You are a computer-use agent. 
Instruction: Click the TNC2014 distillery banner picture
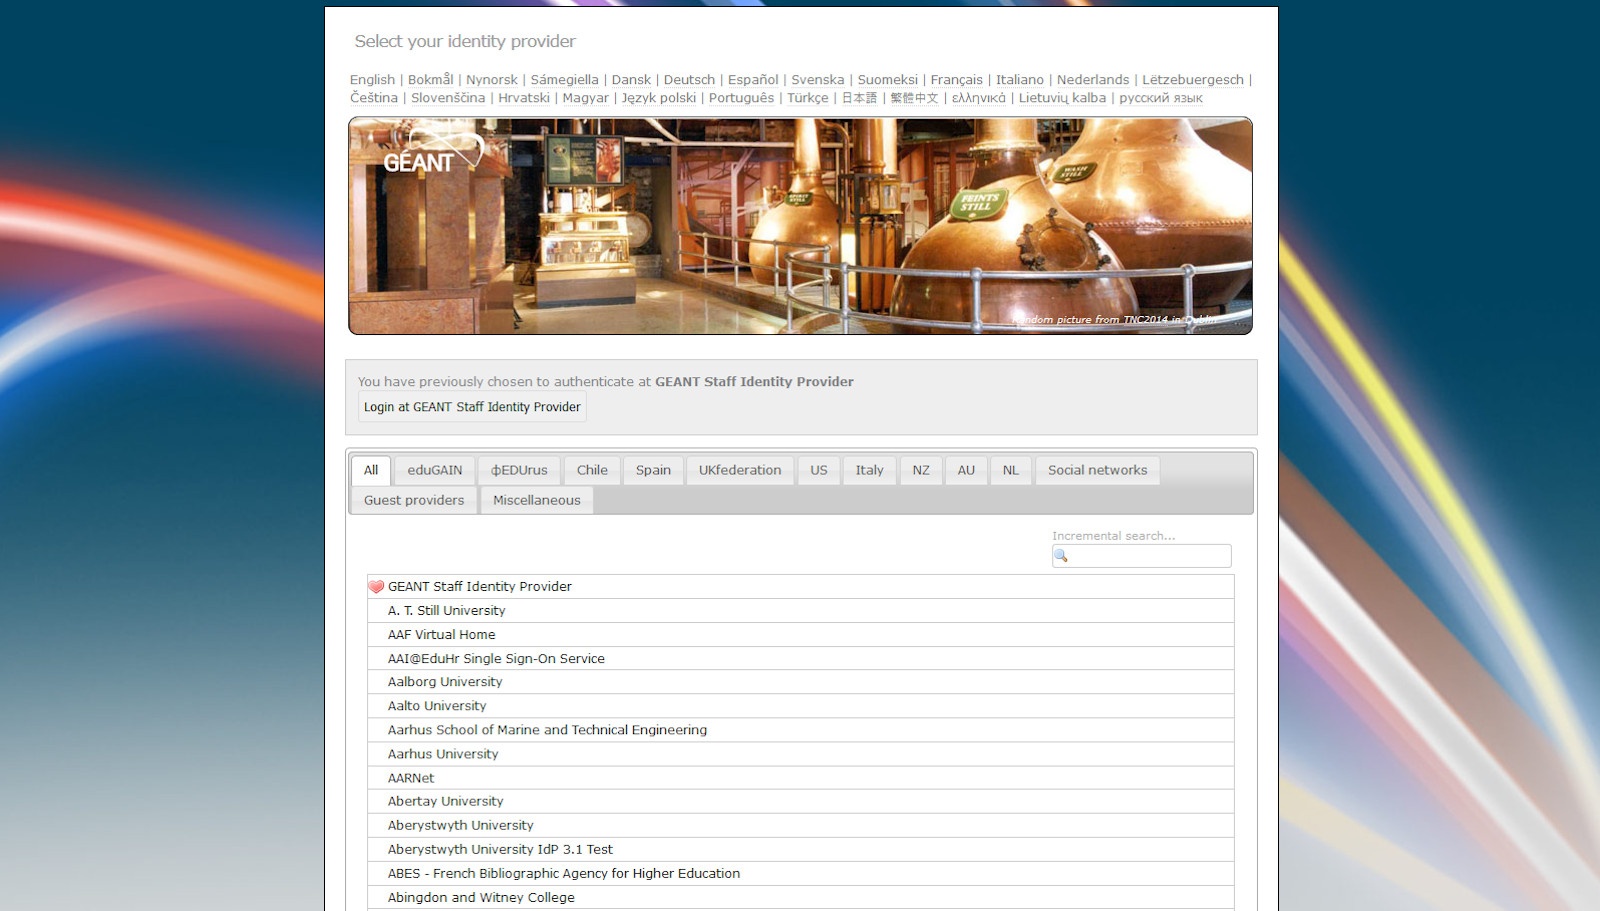800,226
